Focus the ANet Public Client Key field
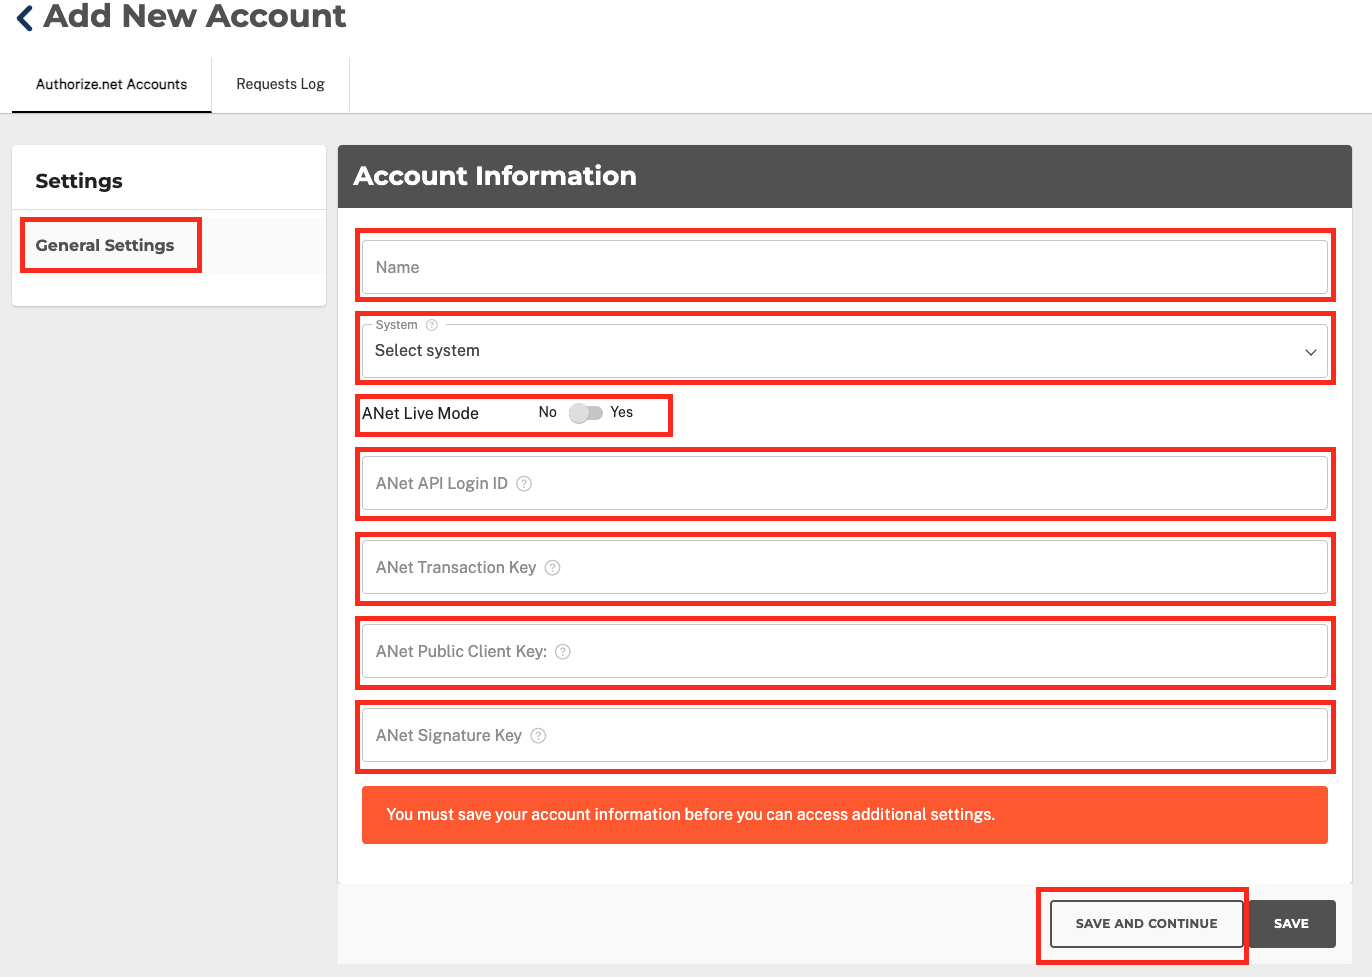Screen dimensions: 1372x977 [845, 651]
